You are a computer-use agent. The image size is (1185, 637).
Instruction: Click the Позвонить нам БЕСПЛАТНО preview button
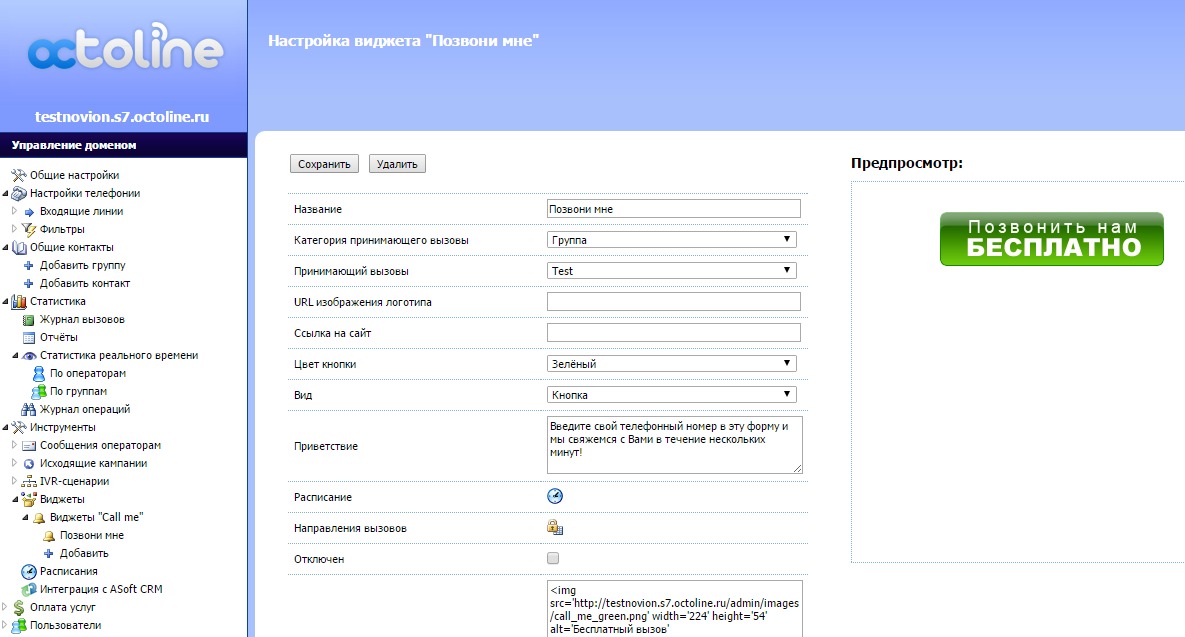click(1051, 239)
